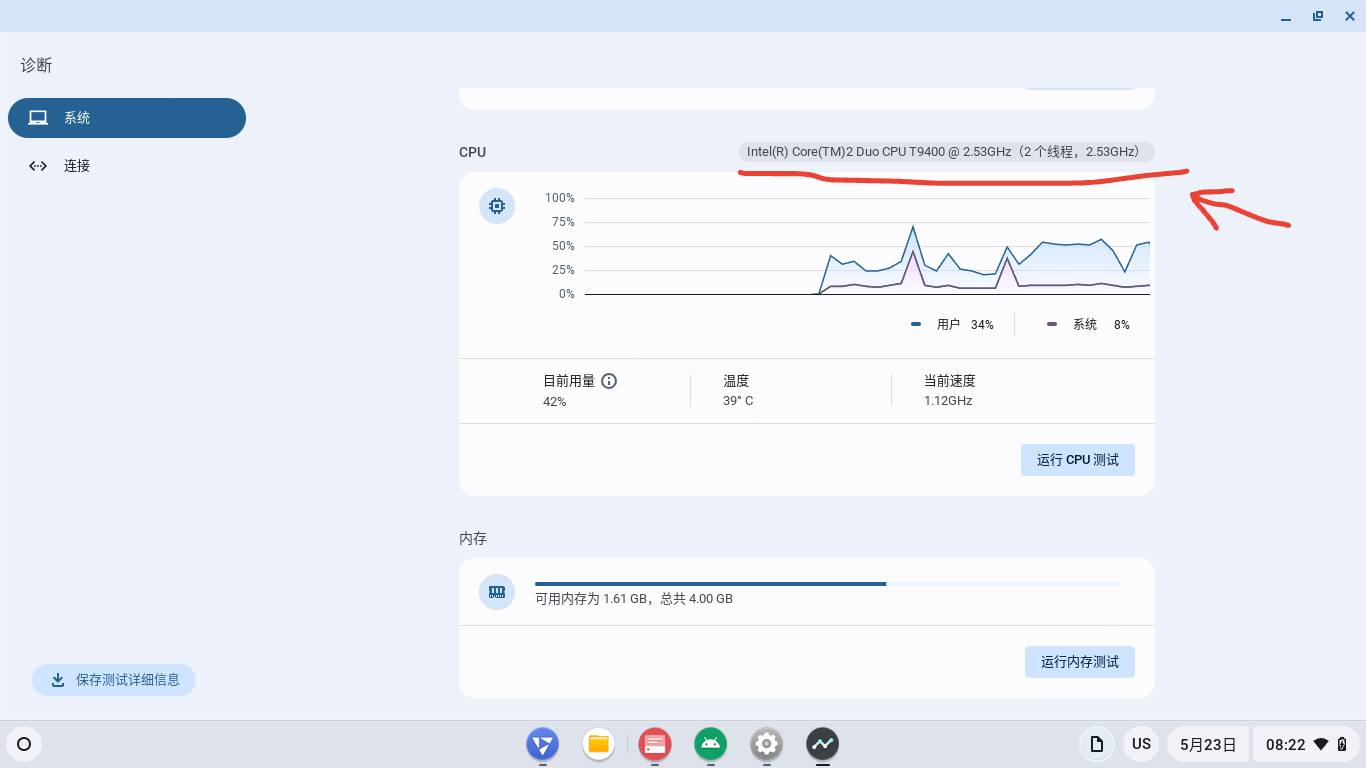Click the battery icon in tray
This screenshot has width=1366, height=768.
(x=1343, y=744)
